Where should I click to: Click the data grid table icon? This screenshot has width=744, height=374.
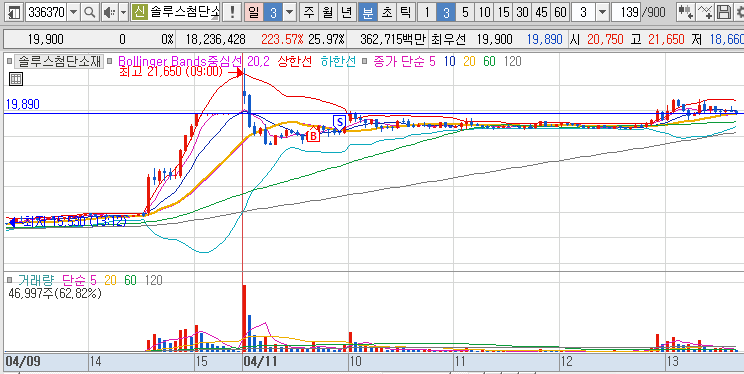point(16,79)
